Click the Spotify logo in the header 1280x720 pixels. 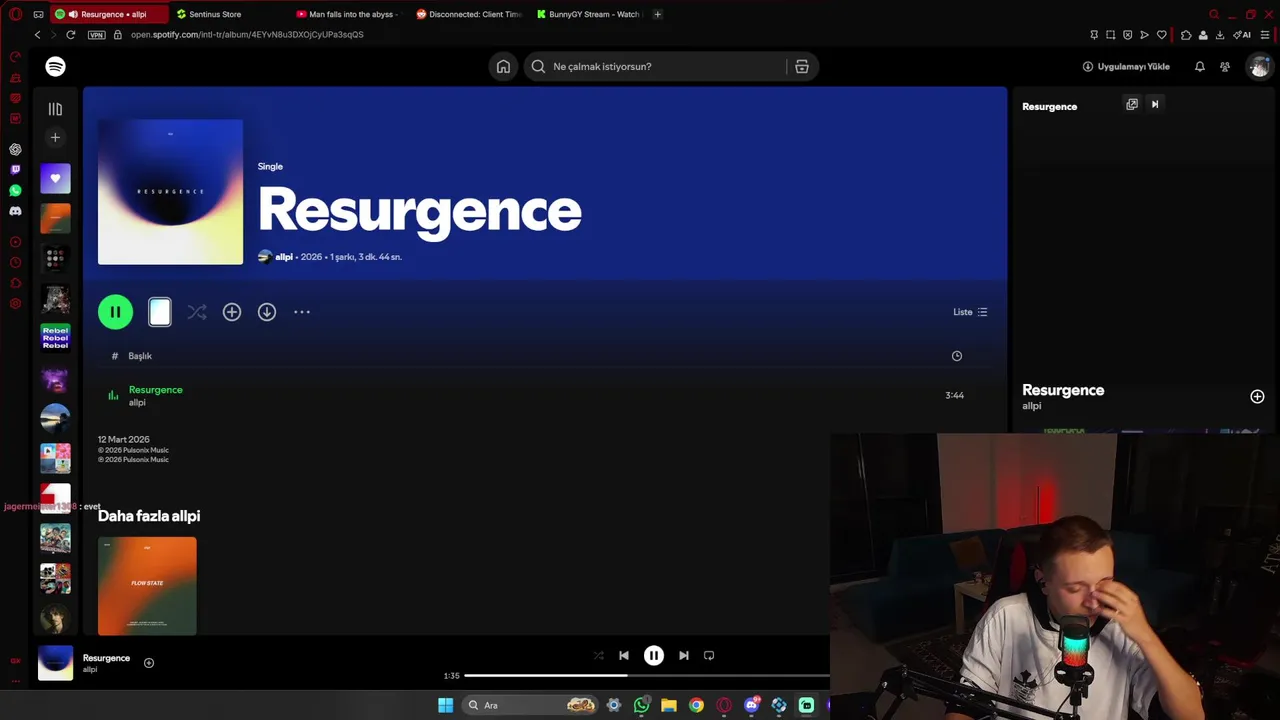pyautogui.click(x=55, y=66)
